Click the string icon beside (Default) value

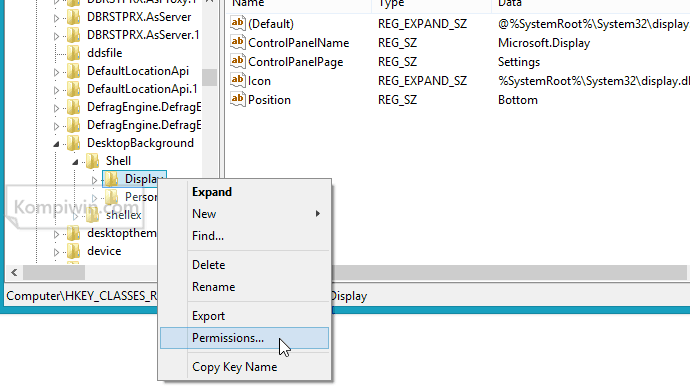(x=238, y=23)
